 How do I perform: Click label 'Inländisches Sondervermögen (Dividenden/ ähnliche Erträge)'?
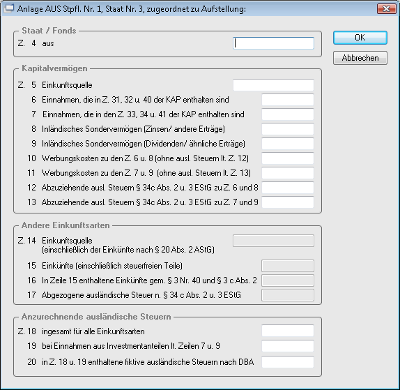[144, 144]
